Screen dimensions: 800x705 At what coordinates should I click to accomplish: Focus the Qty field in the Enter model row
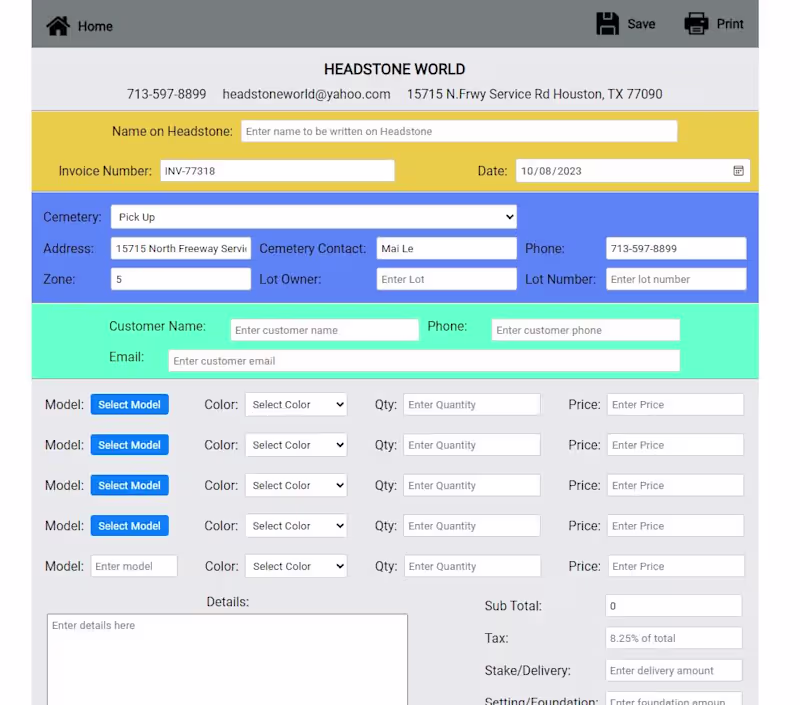tap(472, 566)
